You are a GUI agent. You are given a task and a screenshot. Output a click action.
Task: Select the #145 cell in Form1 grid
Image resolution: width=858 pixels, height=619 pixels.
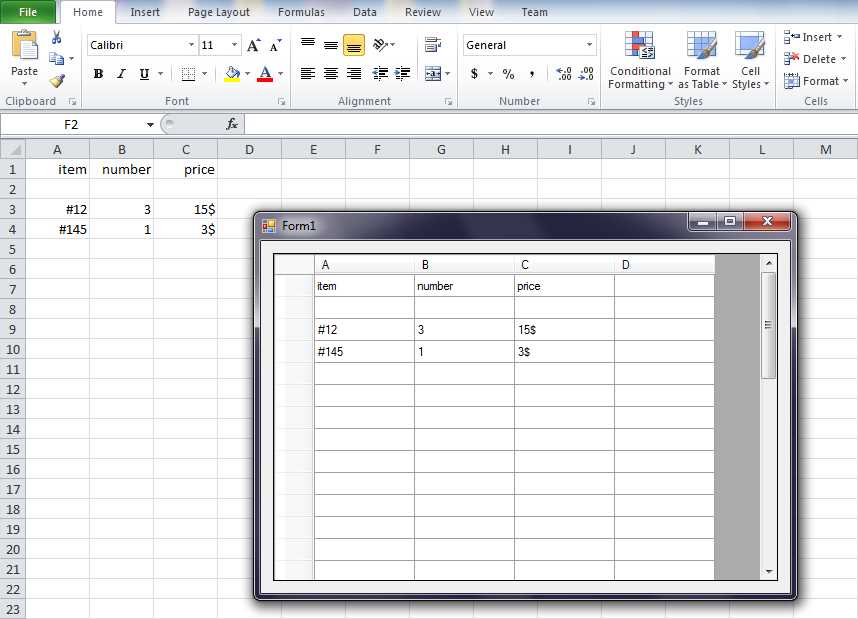click(364, 351)
